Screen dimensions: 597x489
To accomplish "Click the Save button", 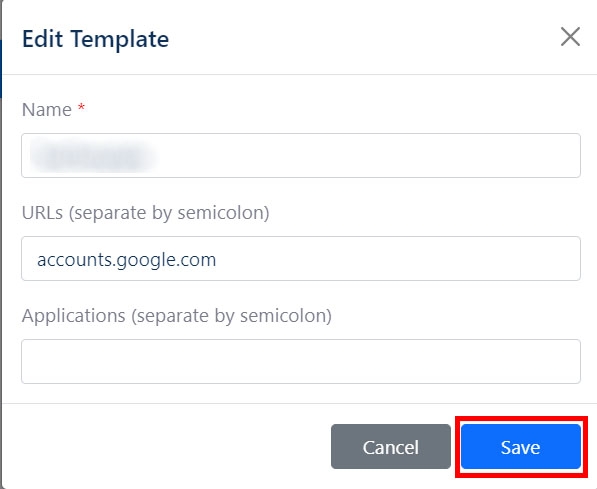I will [x=520, y=447].
